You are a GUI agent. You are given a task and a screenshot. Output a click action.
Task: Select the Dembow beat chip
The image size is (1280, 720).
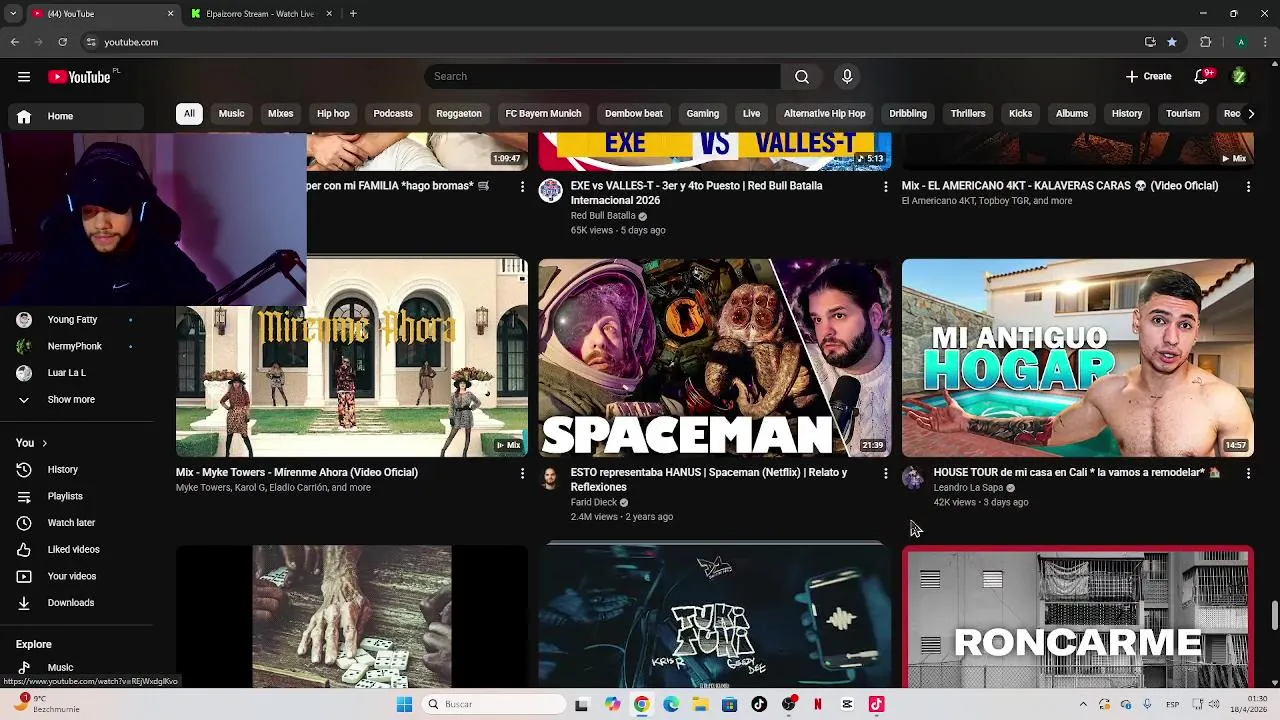(x=634, y=114)
